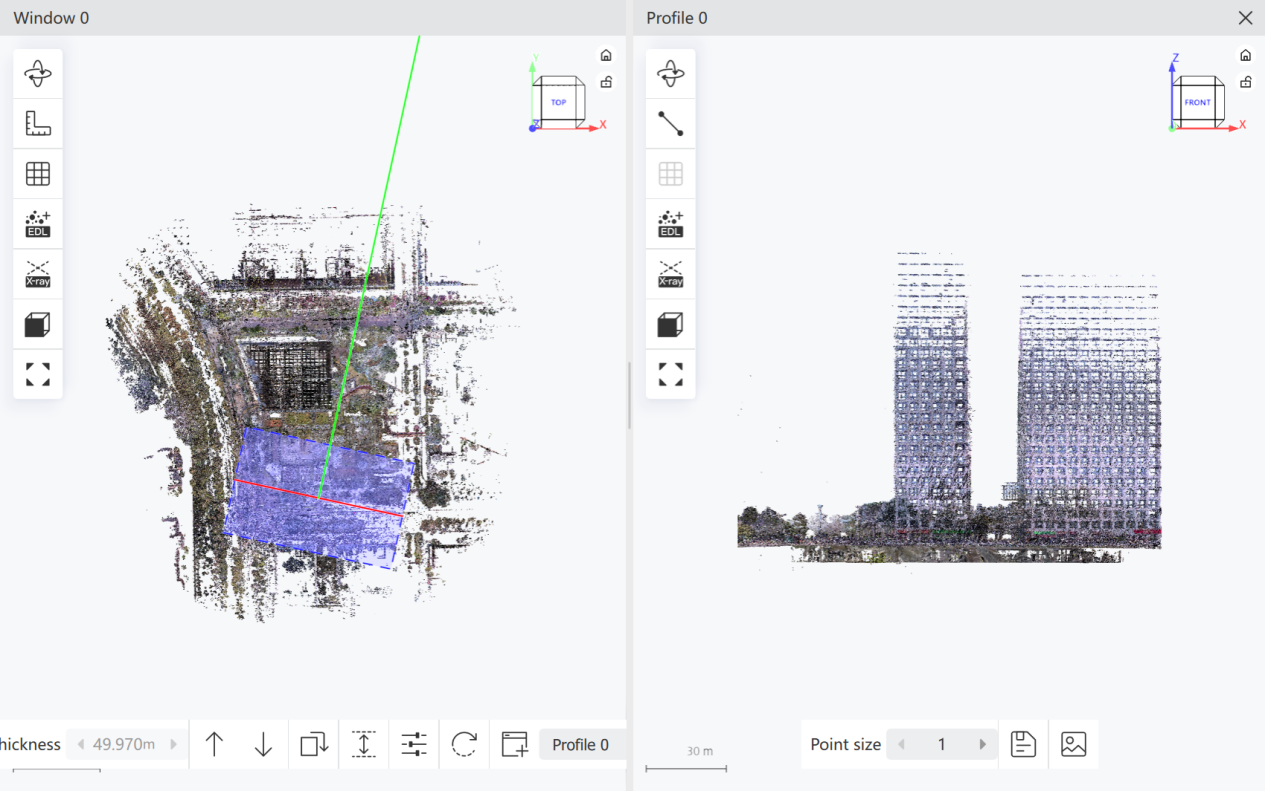Select the line draw tool in Profile 0
This screenshot has height=791, width=1265.
tap(671, 124)
